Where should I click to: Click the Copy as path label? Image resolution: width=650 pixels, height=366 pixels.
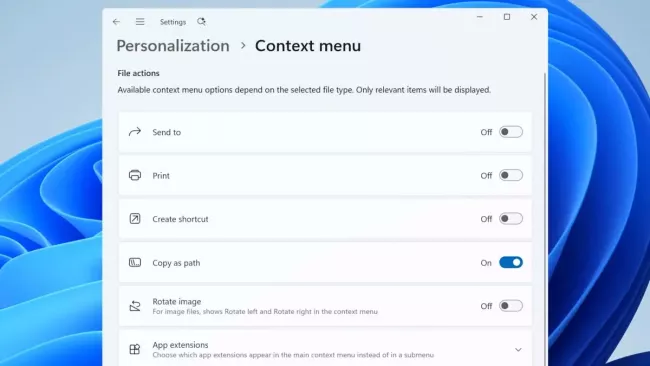click(x=176, y=263)
